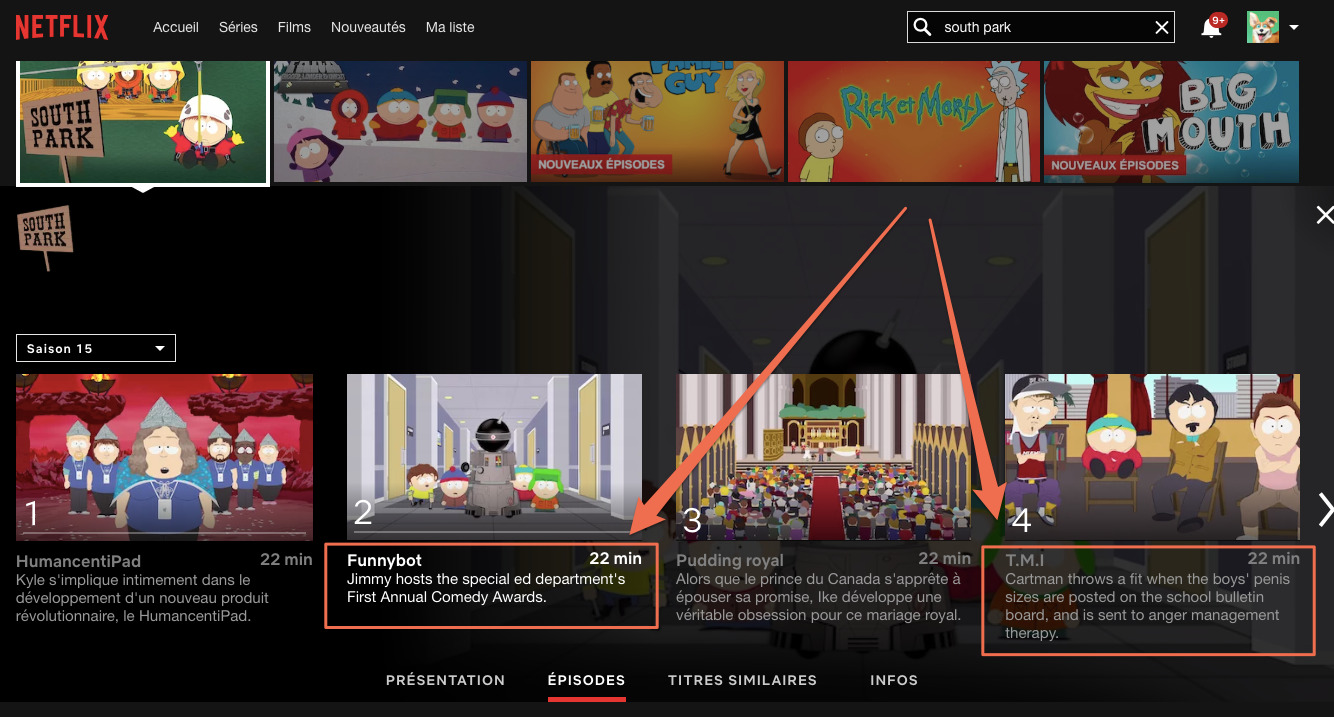
Task: Open the Séries menu item
Action: pyautogui.click(x=238, y=27)
